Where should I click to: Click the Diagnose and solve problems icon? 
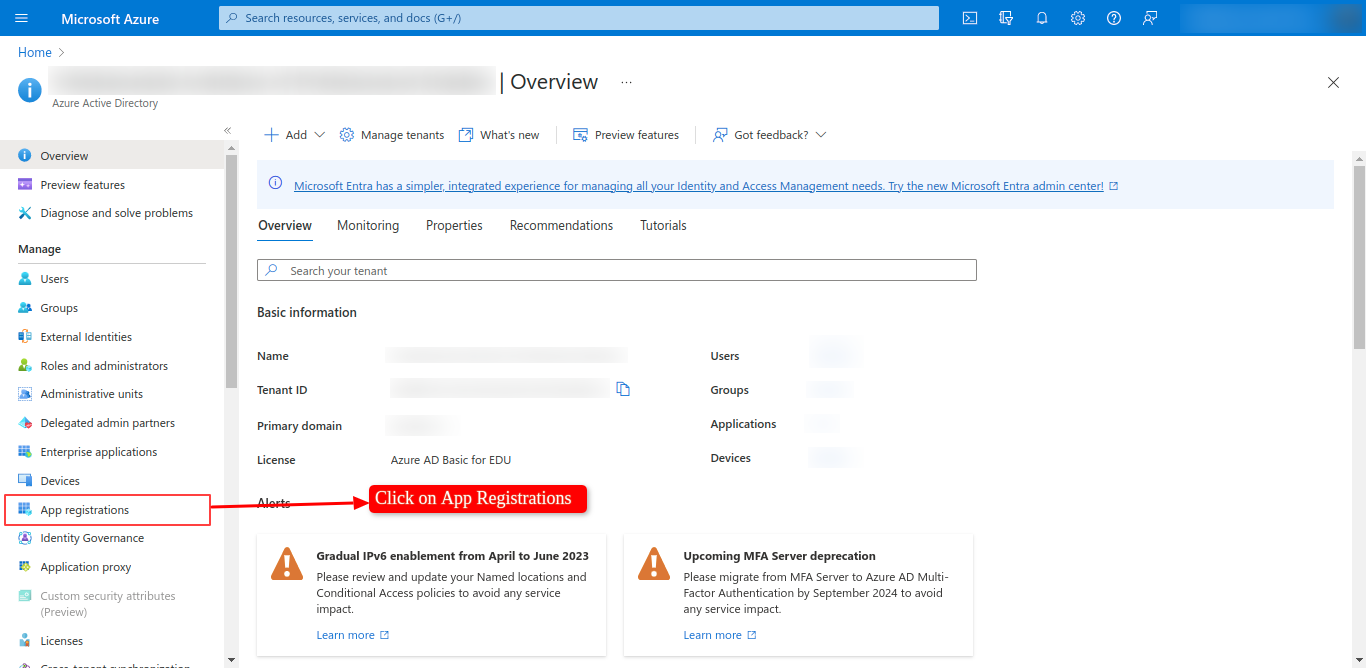(25, 213)
